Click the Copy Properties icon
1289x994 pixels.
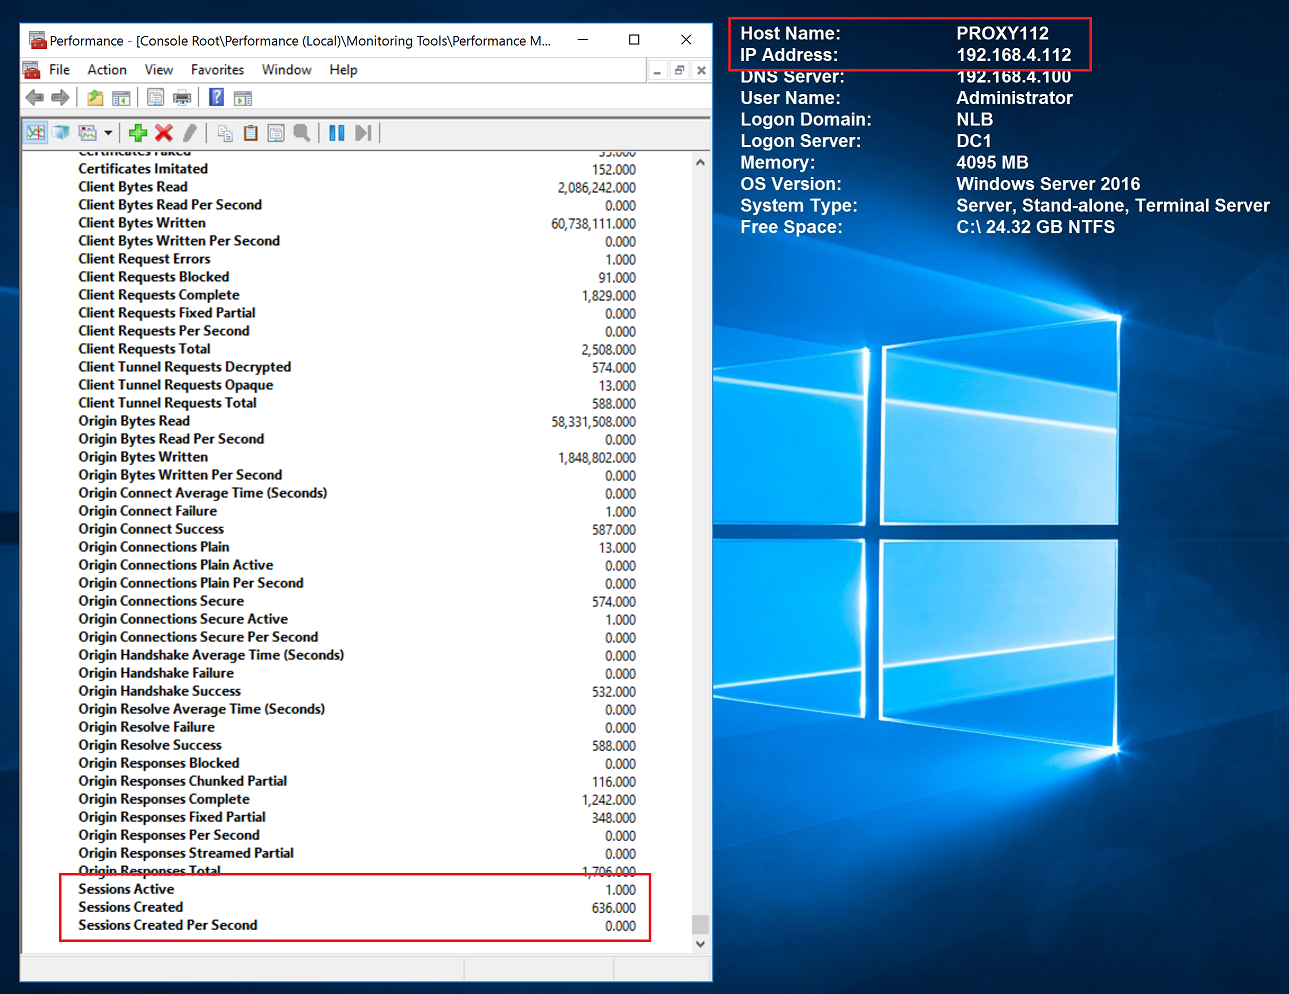point(225,132)
